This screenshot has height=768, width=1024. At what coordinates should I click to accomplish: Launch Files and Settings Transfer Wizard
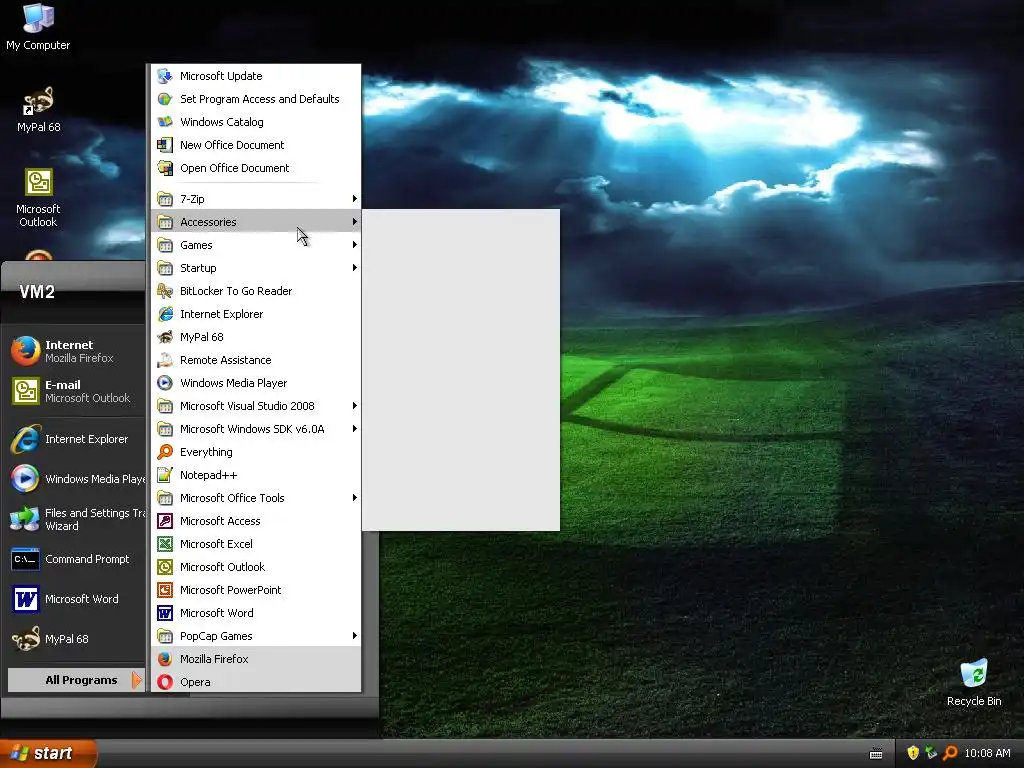point(75,519)
